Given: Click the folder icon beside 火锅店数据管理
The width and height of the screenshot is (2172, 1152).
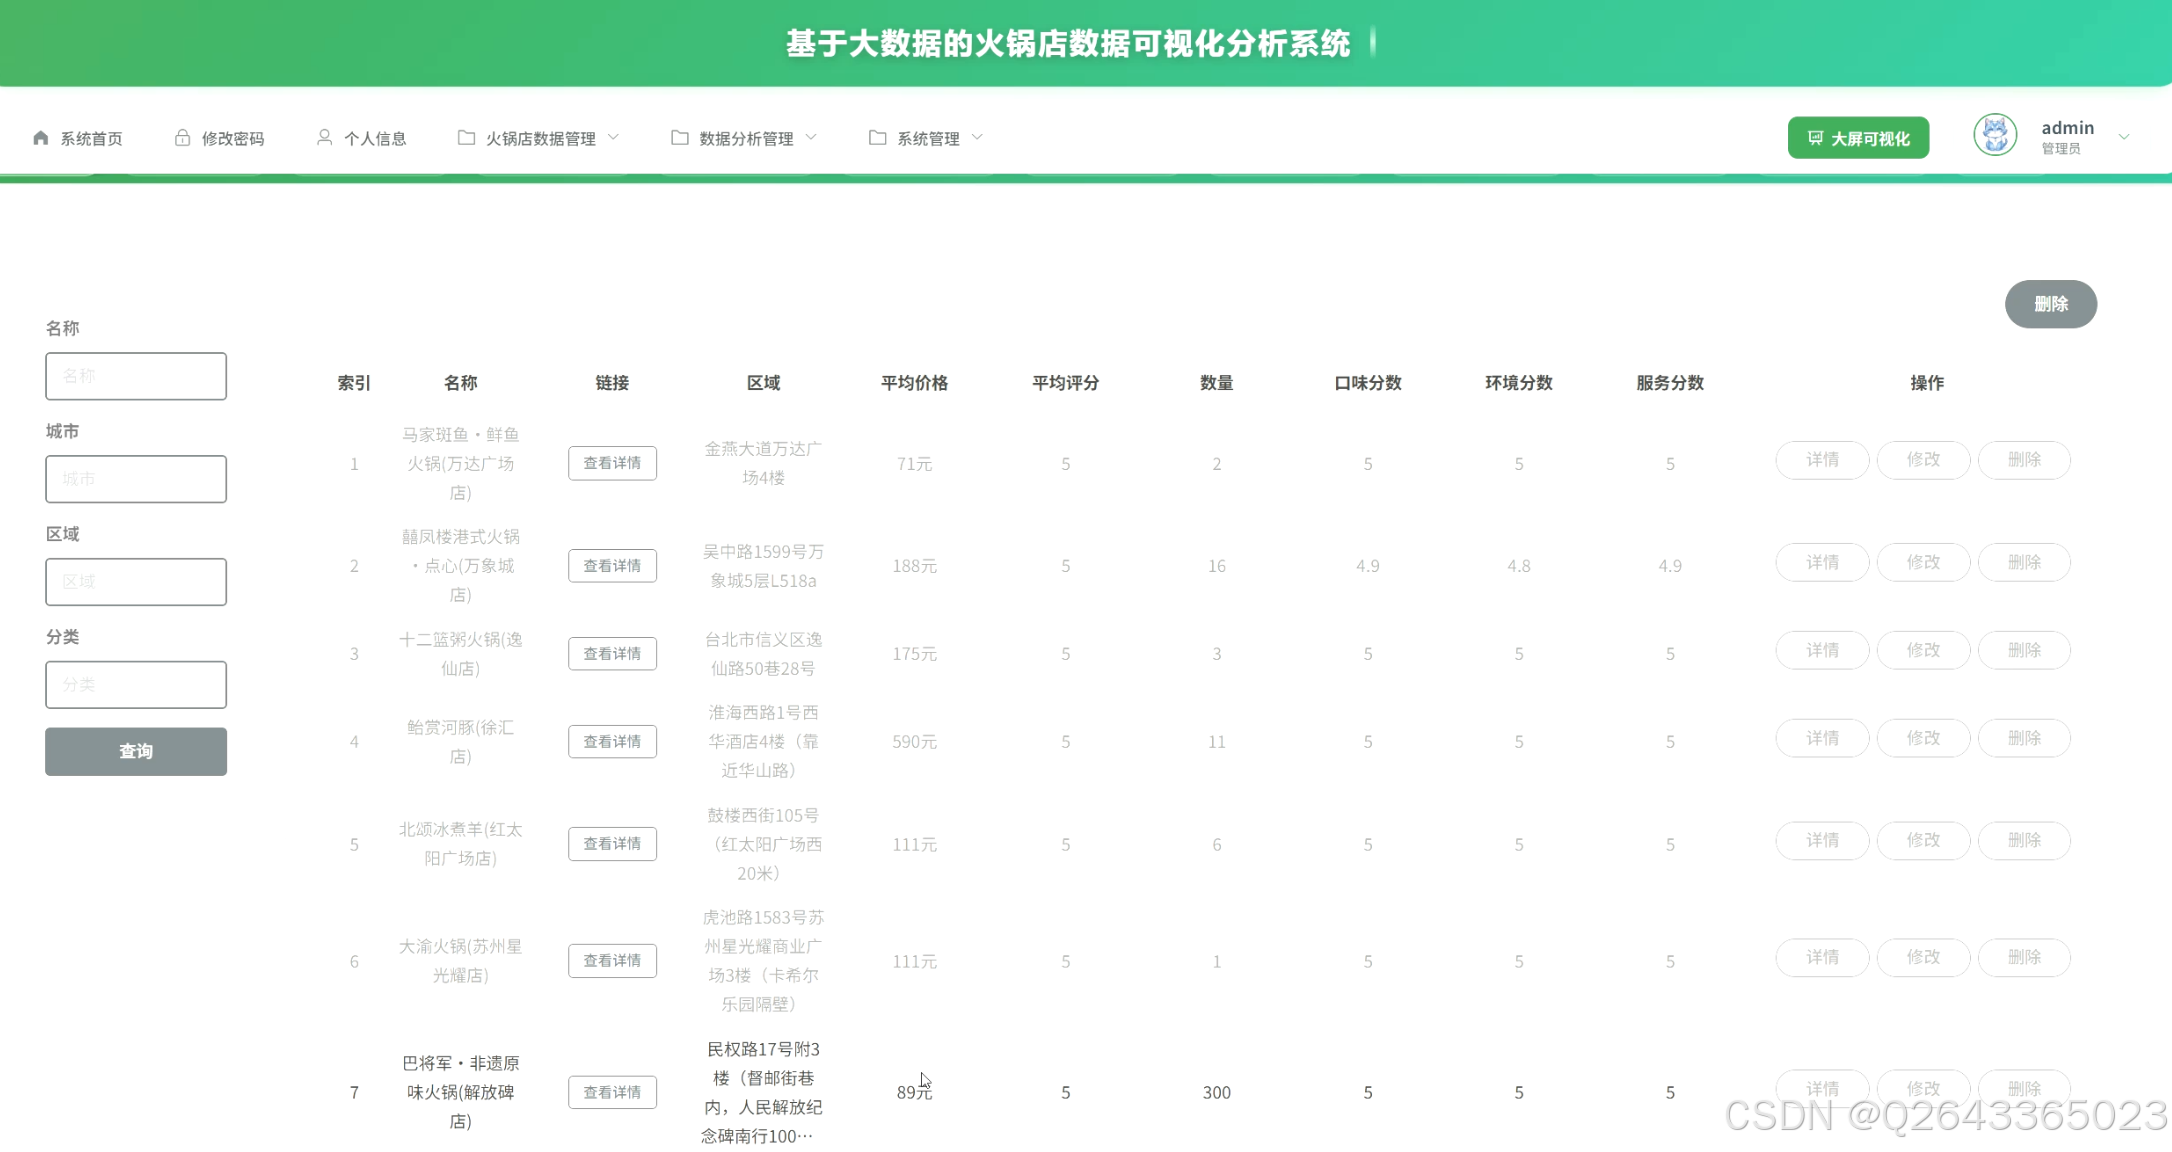Looking at the screenshot, I should coord(466,138).
